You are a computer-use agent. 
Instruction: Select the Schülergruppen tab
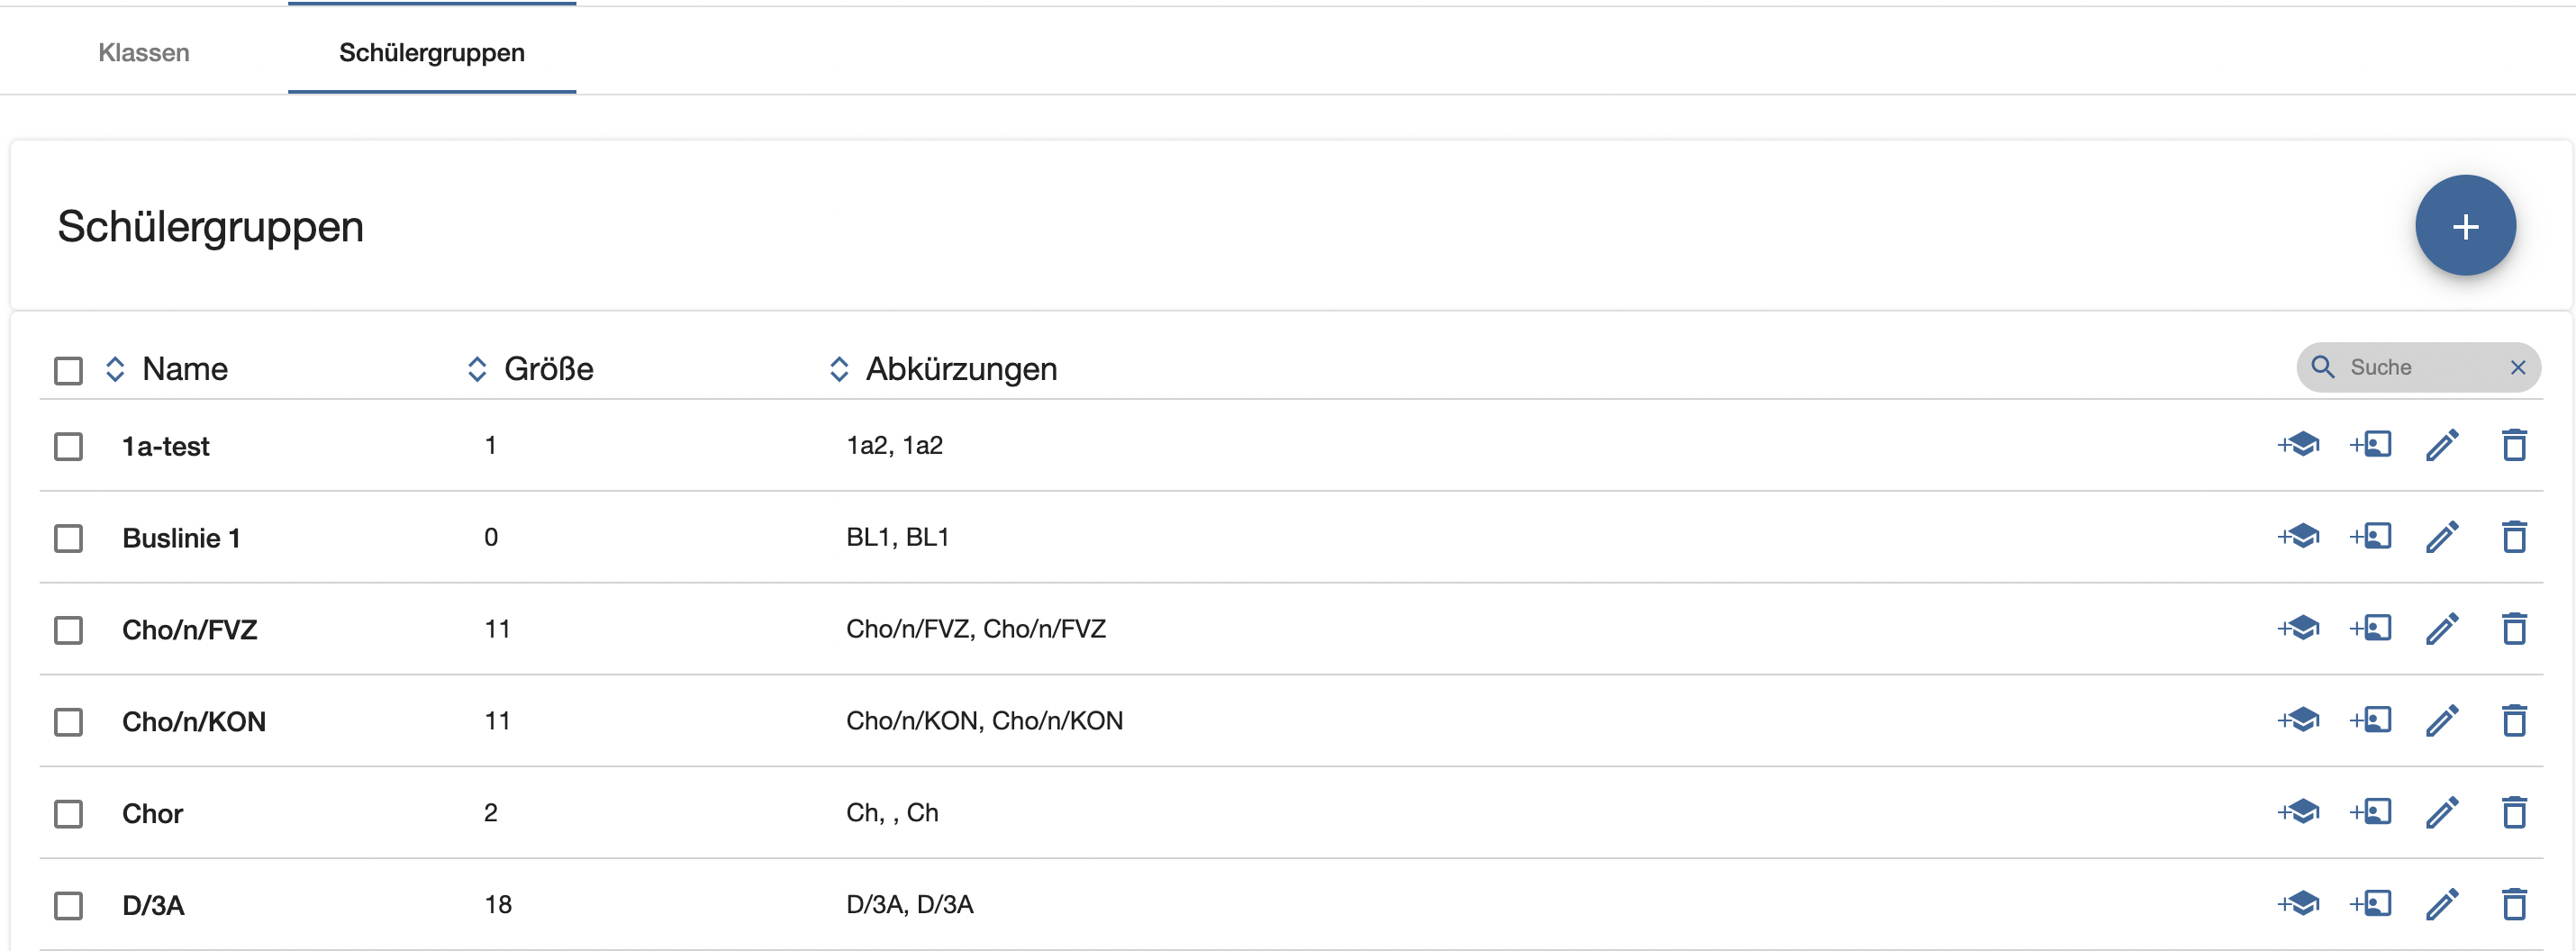432,52
